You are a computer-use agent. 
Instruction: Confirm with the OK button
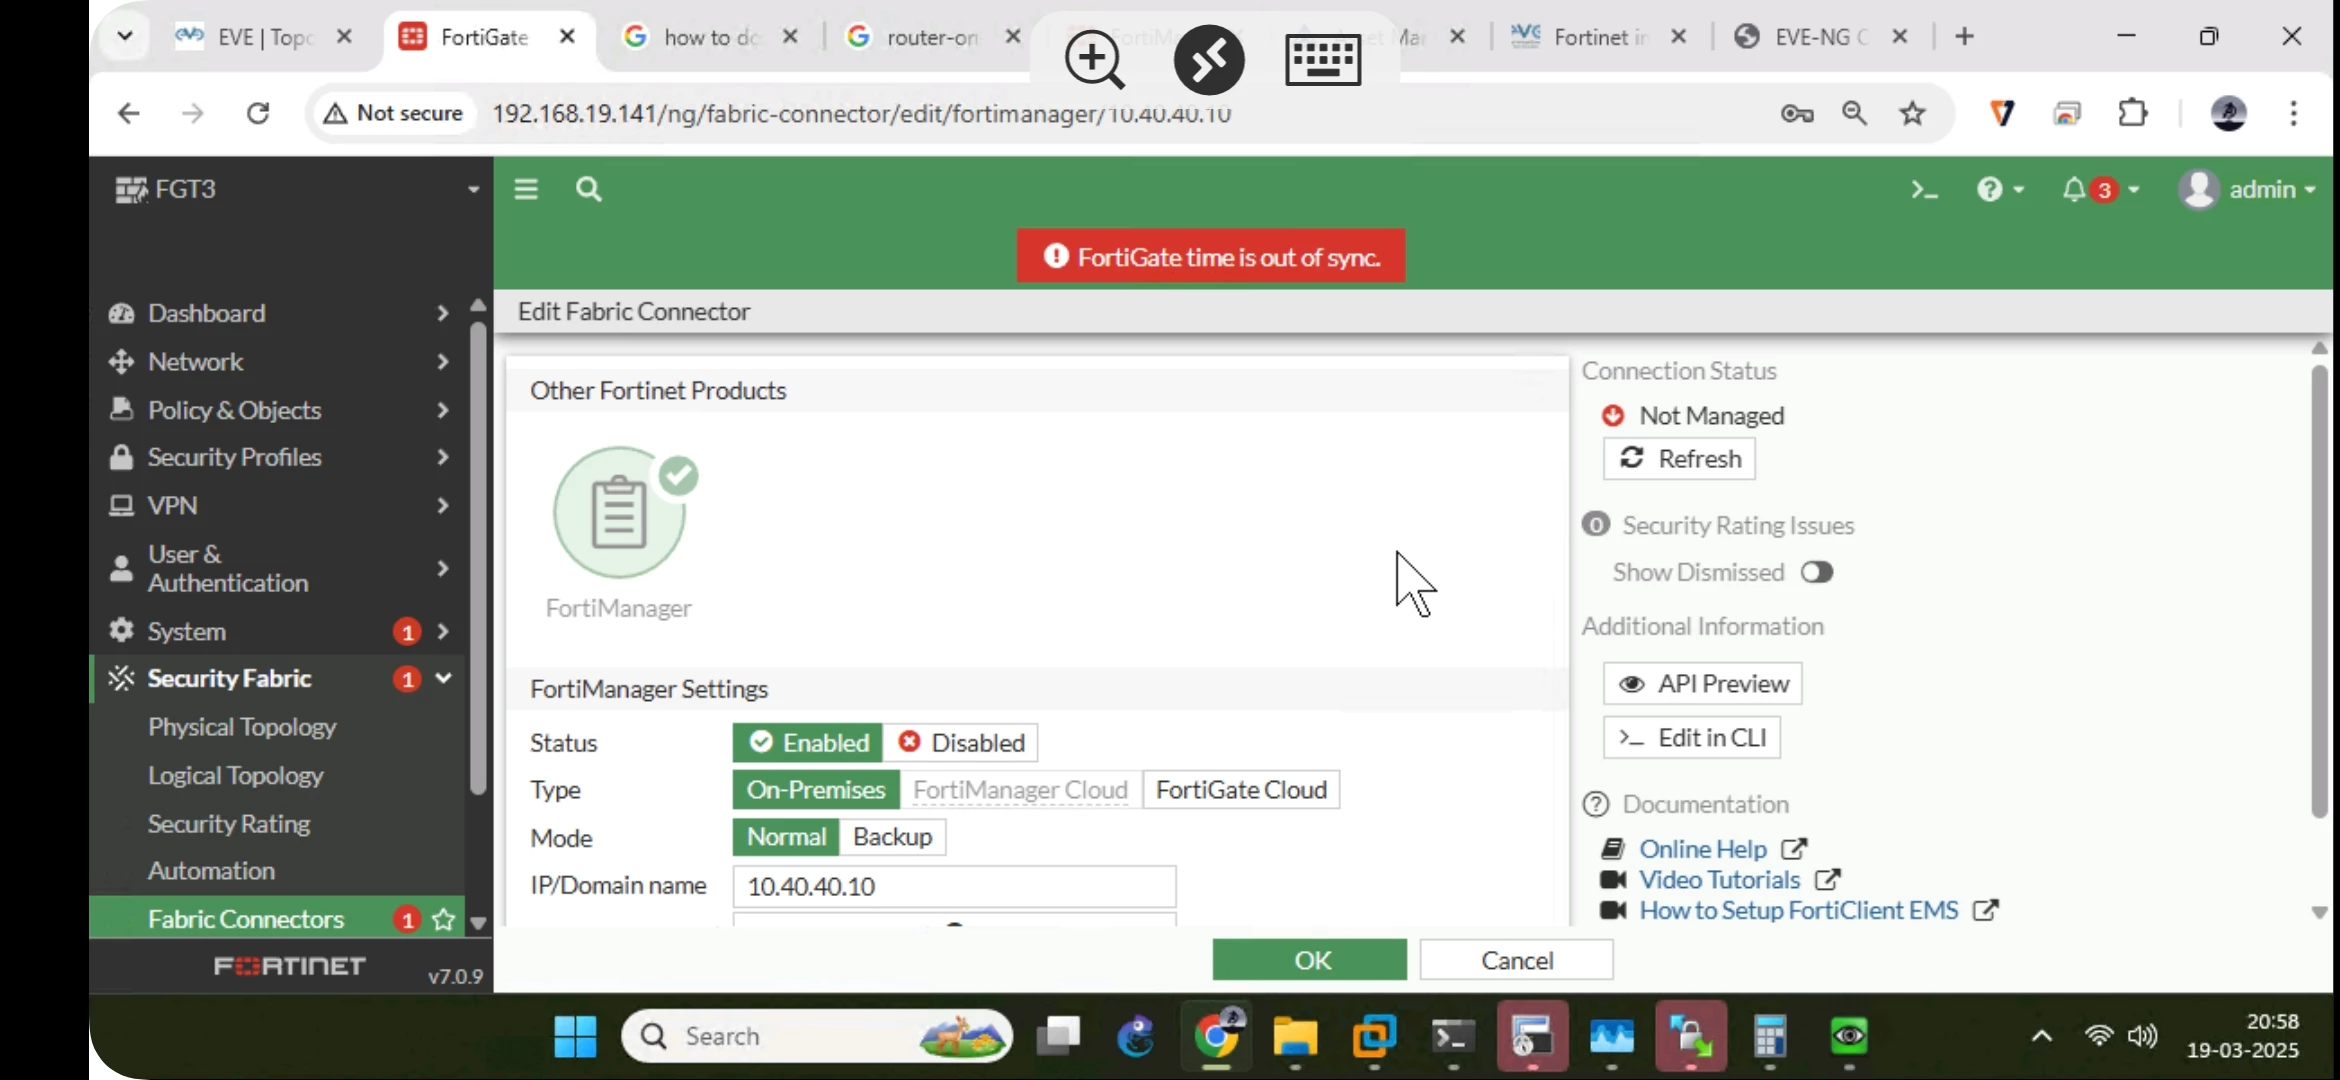[x=1309, y=960]
